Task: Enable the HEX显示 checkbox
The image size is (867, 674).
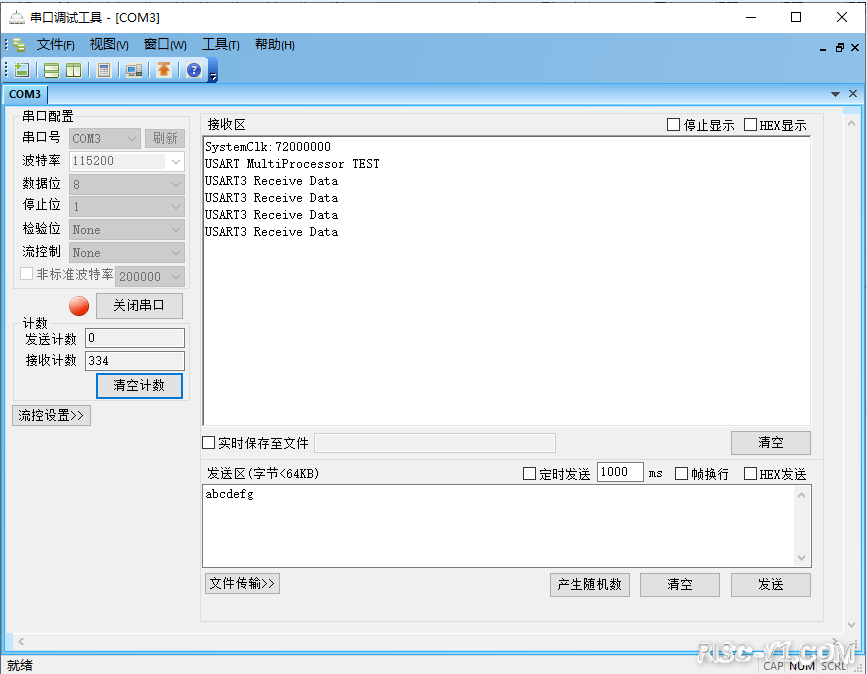Action: [750, 125]
